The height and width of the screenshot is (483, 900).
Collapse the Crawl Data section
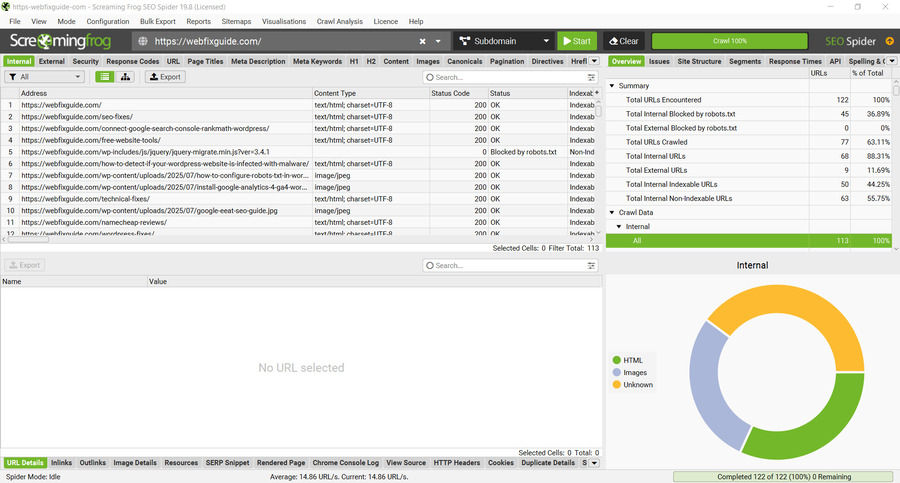click(x=612, y=212)
